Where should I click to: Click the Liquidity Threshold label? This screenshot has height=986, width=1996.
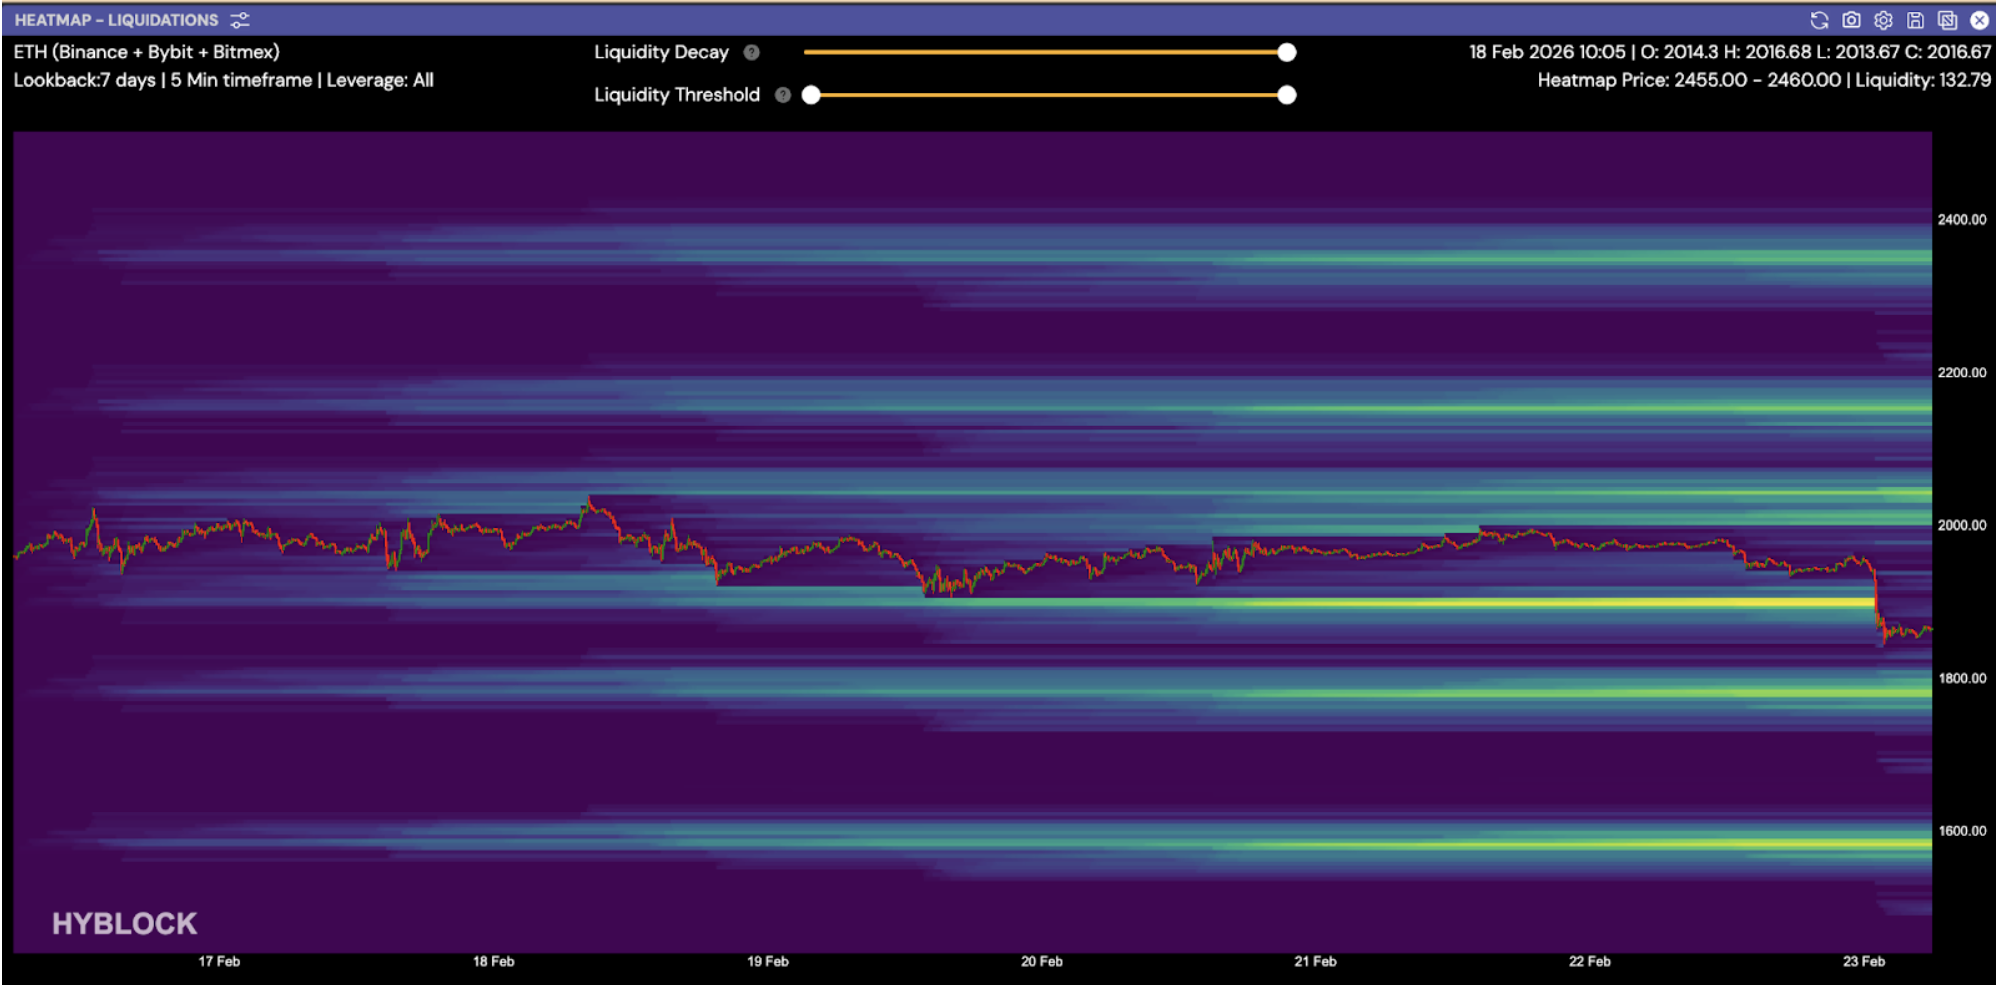coord(677,95)
